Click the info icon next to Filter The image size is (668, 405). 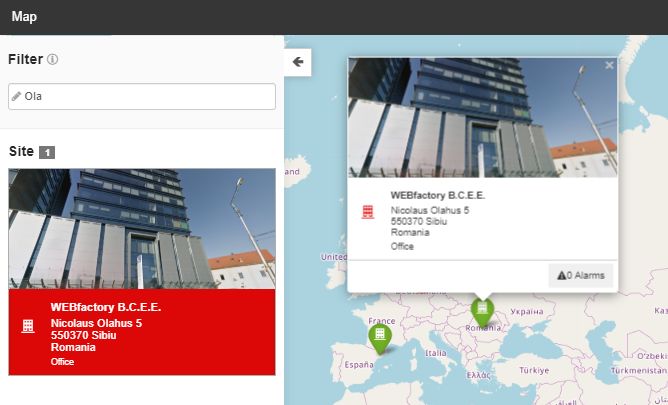point(53,60)
